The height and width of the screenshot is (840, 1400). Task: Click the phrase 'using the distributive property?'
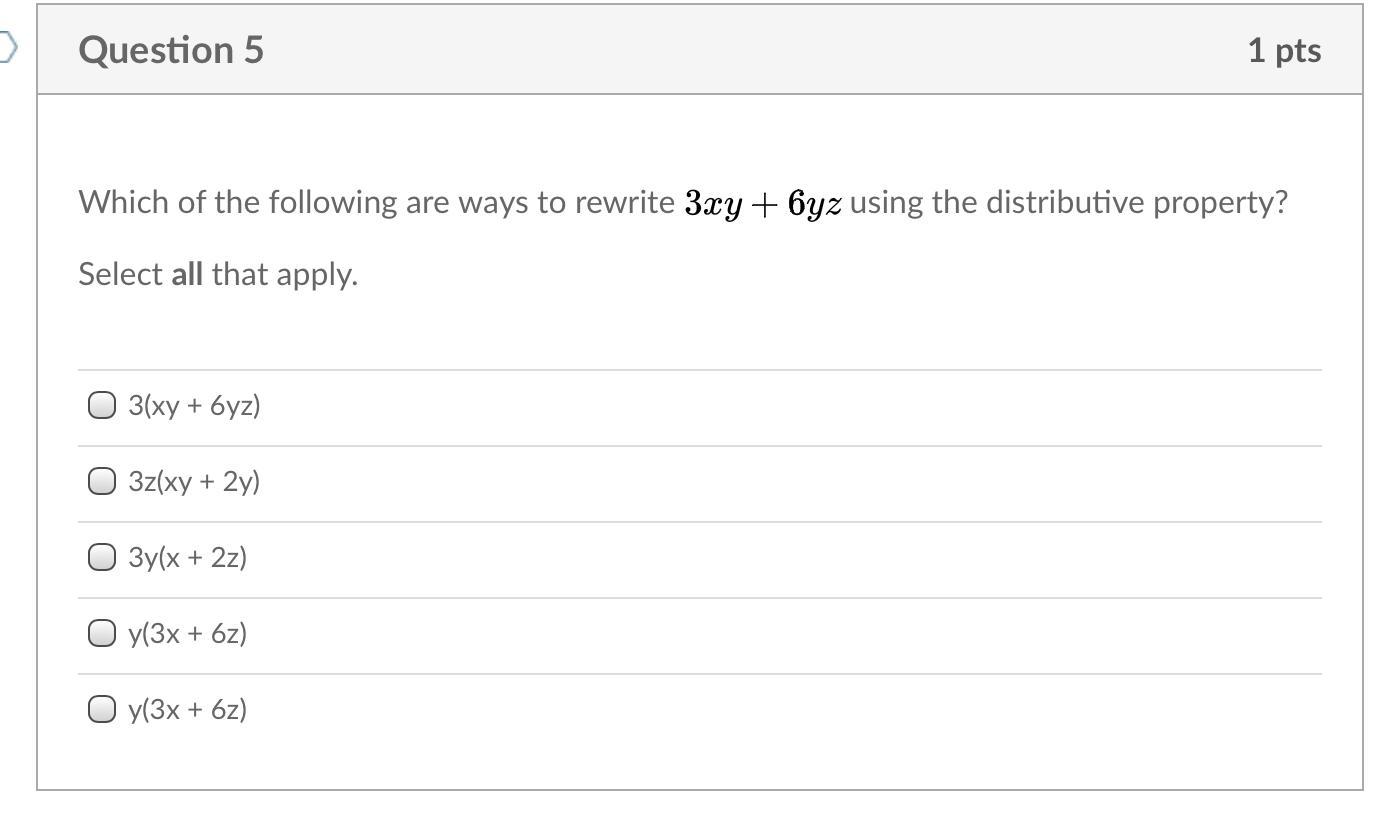(x=1069, y=202)
